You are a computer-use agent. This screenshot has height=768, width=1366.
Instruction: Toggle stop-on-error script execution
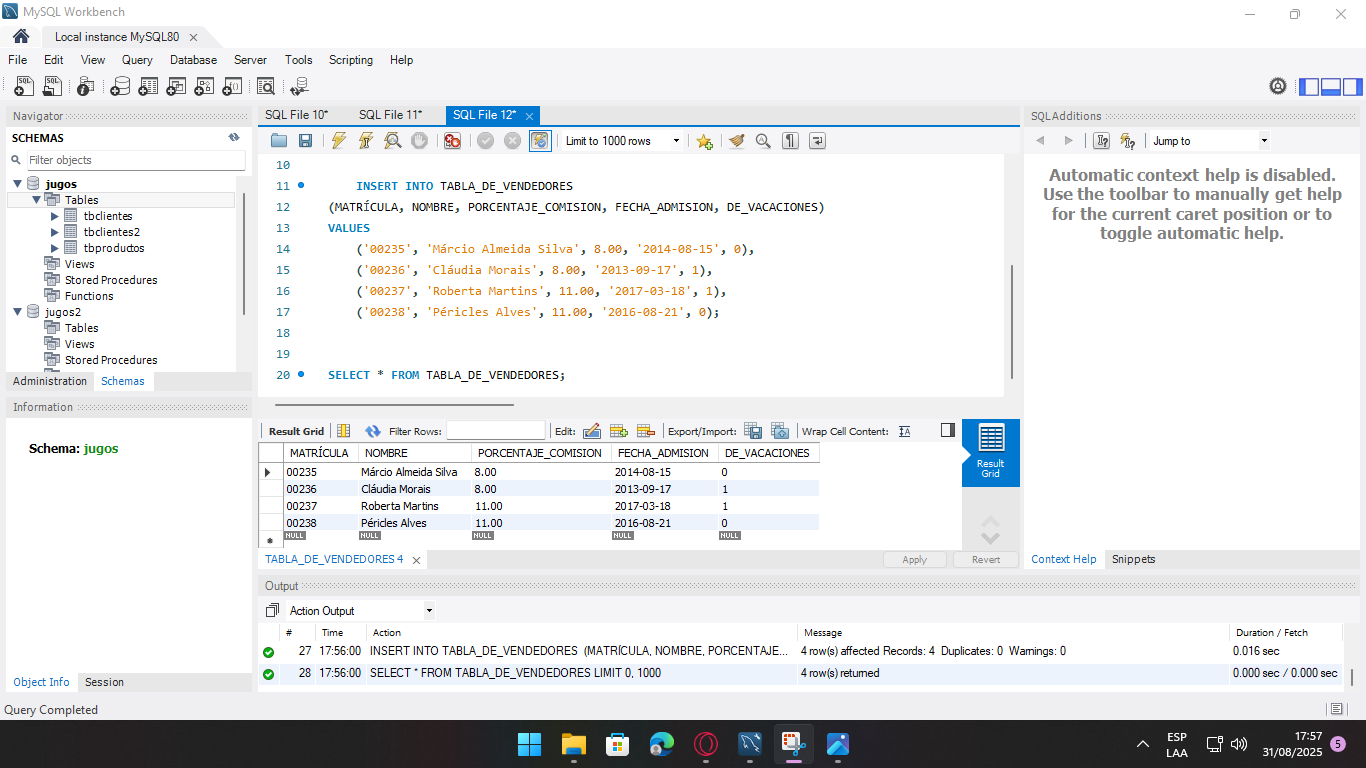tap(452, 141)
